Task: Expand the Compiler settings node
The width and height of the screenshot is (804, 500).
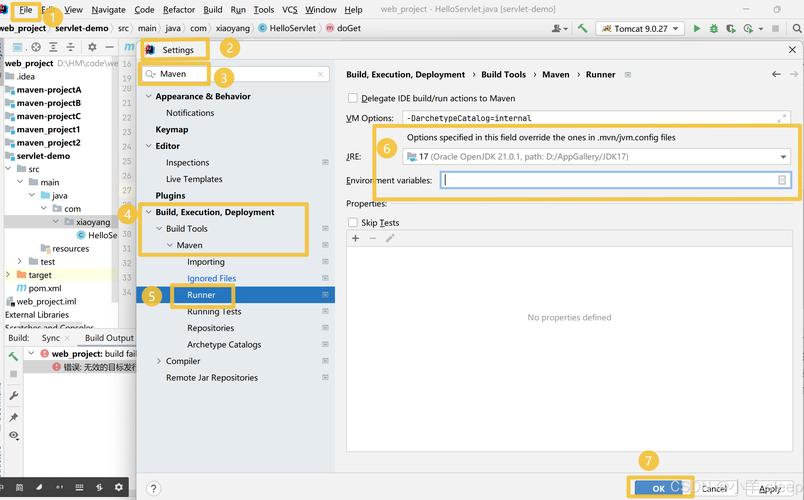Action: tap(158, 361)
